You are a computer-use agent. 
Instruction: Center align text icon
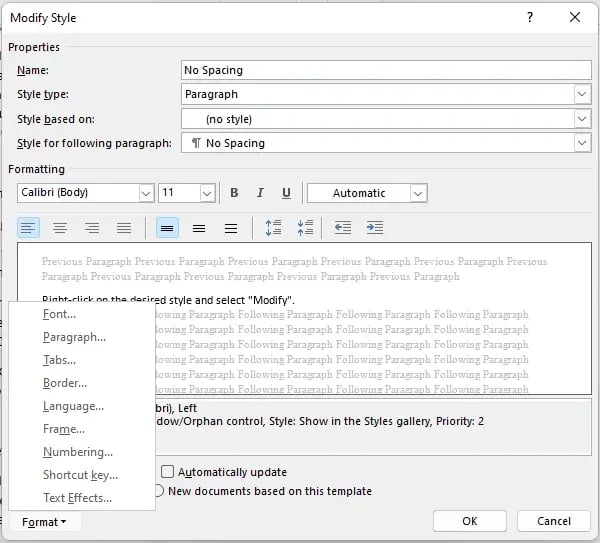(60, 228)
